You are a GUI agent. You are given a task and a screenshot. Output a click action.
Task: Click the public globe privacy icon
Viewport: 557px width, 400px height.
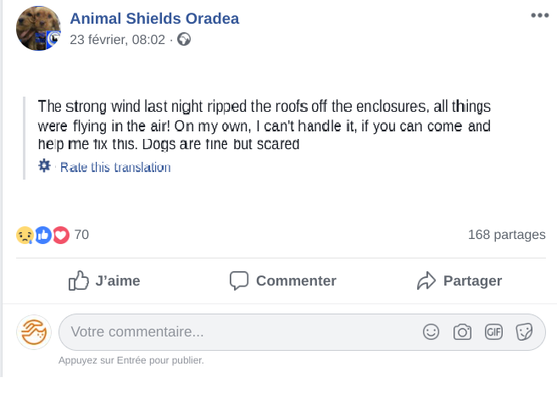pyautogui.click(x=184, y=39)
